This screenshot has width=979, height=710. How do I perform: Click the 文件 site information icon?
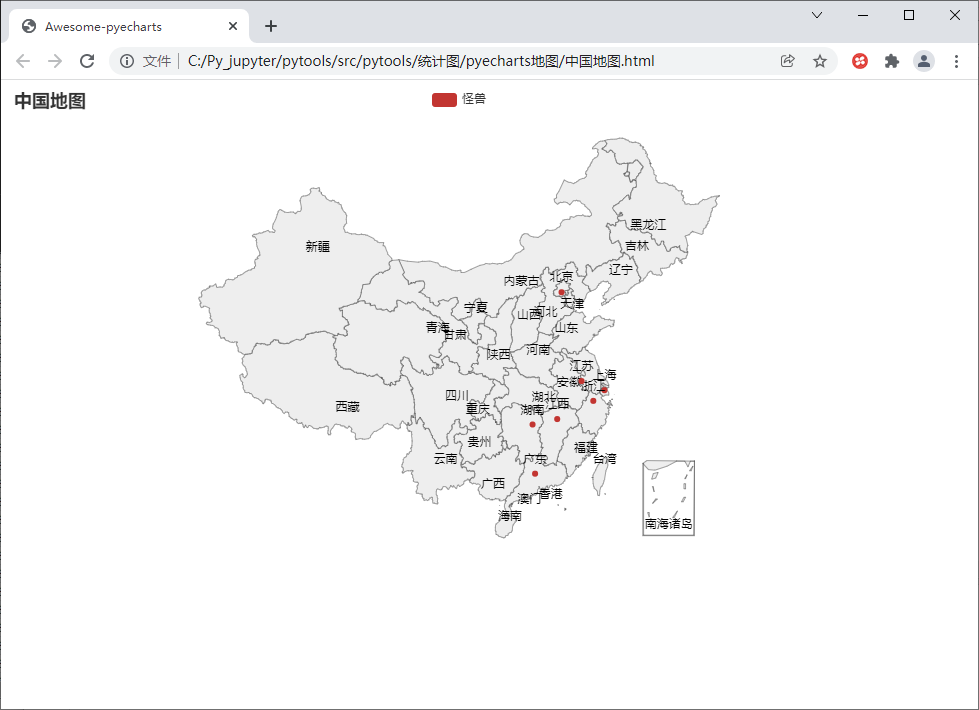[x=126, y=61]
